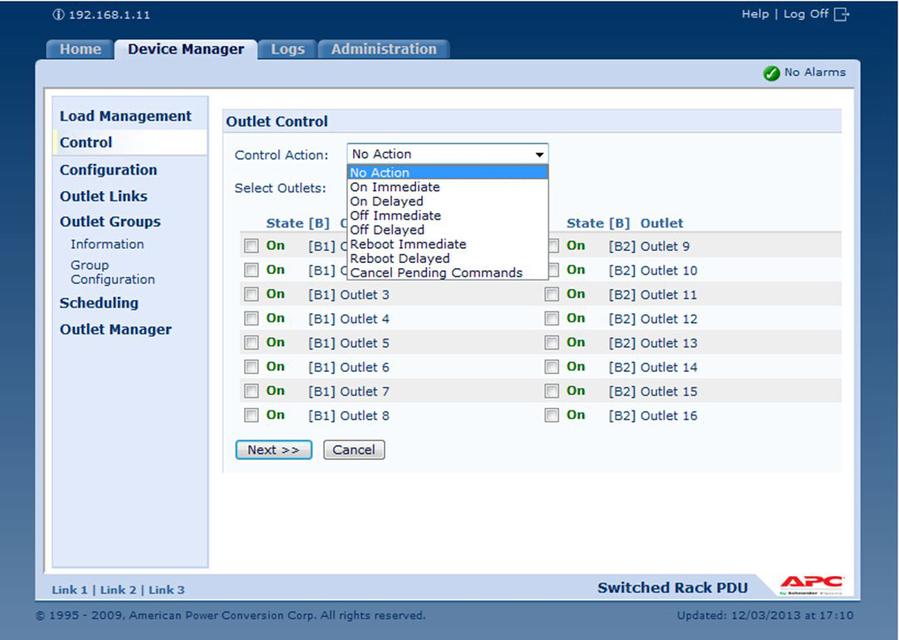
Task: Click the green No Alarms status icon
Action: pos(771,73)
